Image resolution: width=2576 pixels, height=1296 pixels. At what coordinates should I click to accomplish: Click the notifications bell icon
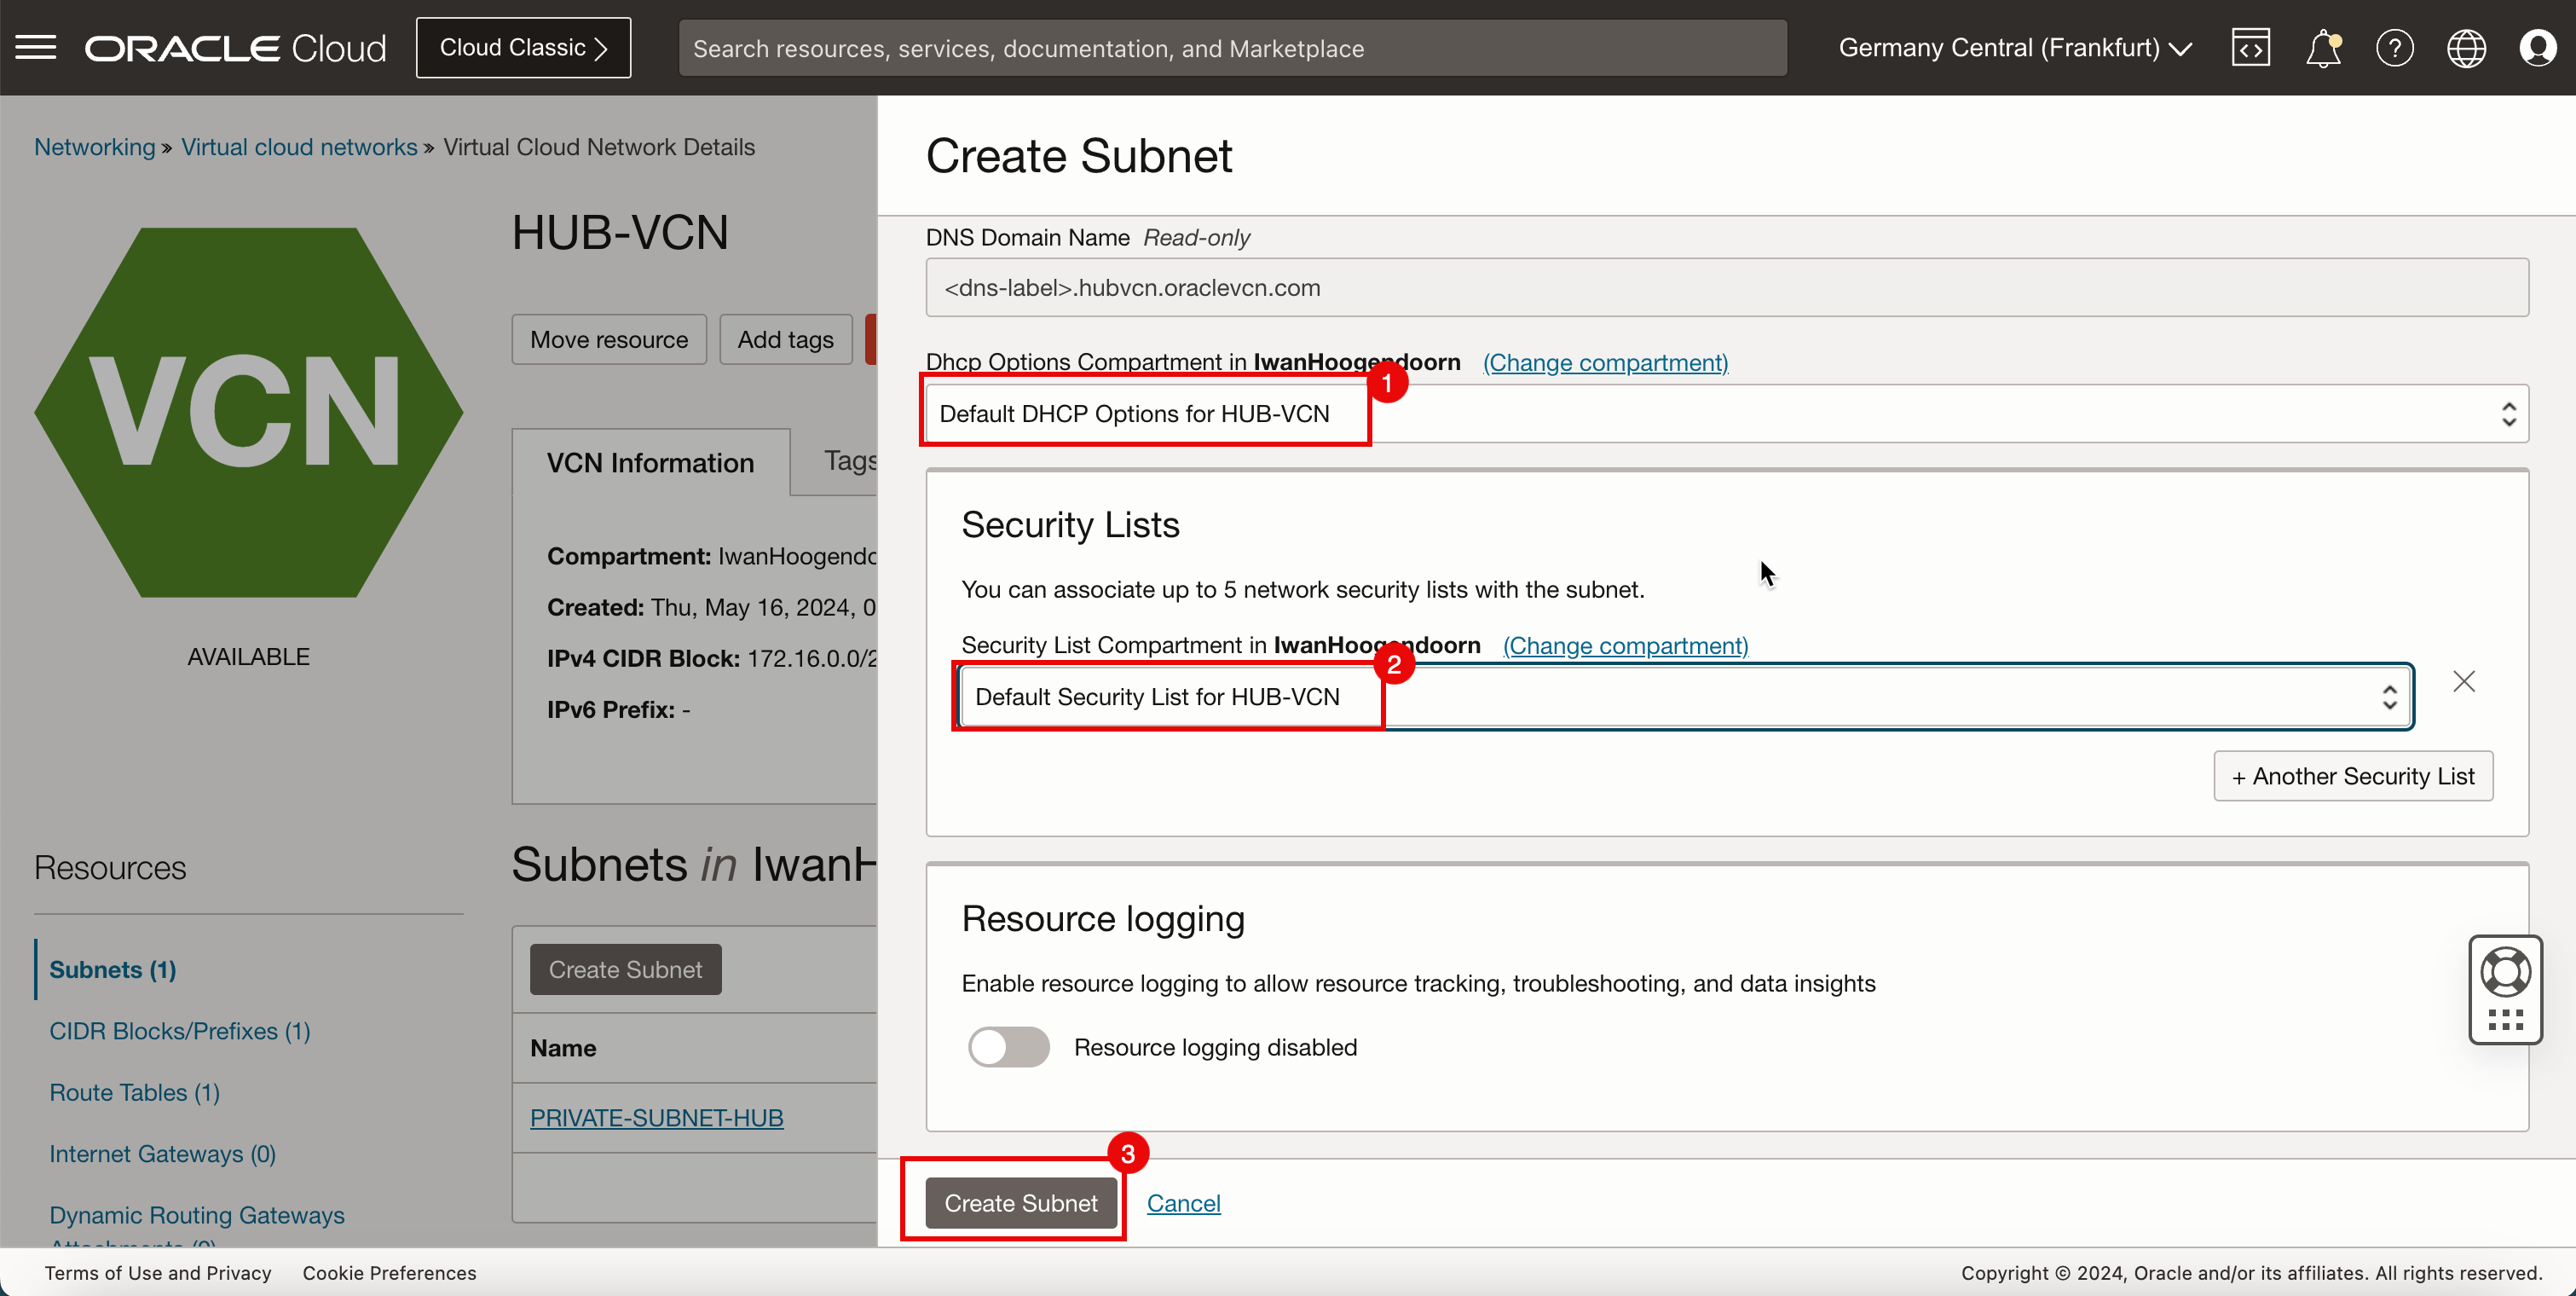(2325, 48)
